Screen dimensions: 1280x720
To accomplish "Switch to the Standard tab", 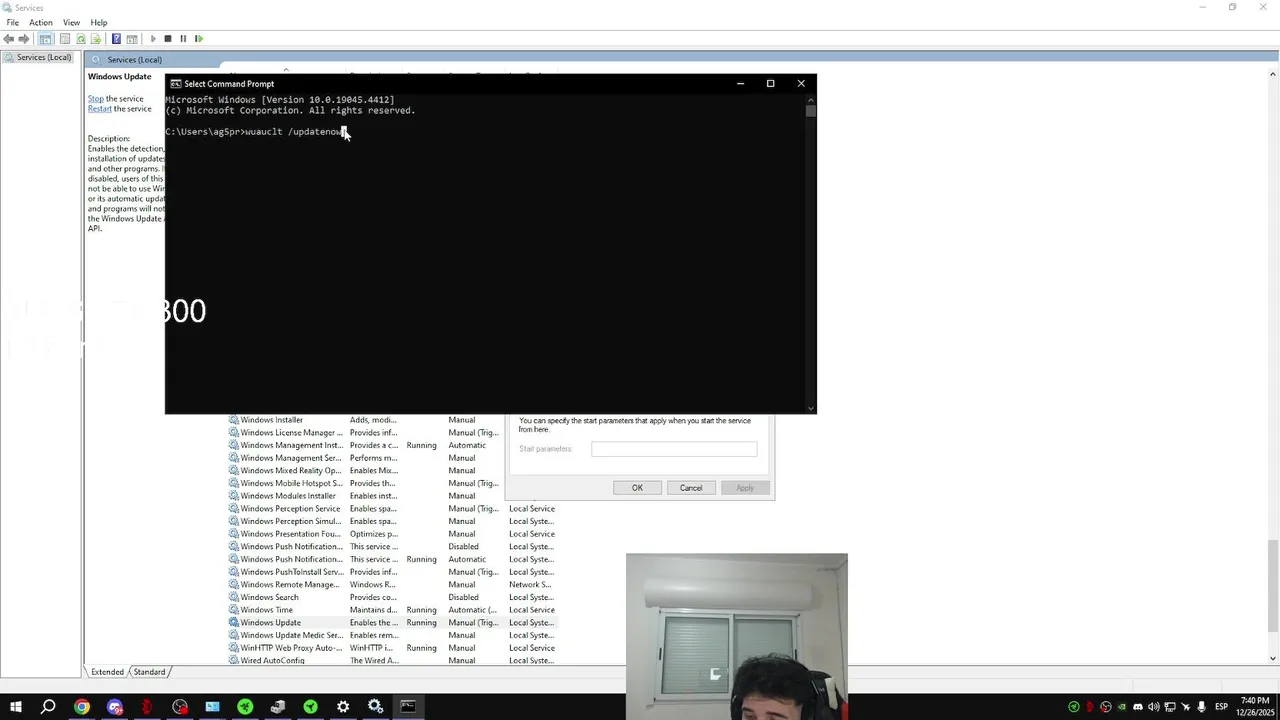I will tap(149, 672).
